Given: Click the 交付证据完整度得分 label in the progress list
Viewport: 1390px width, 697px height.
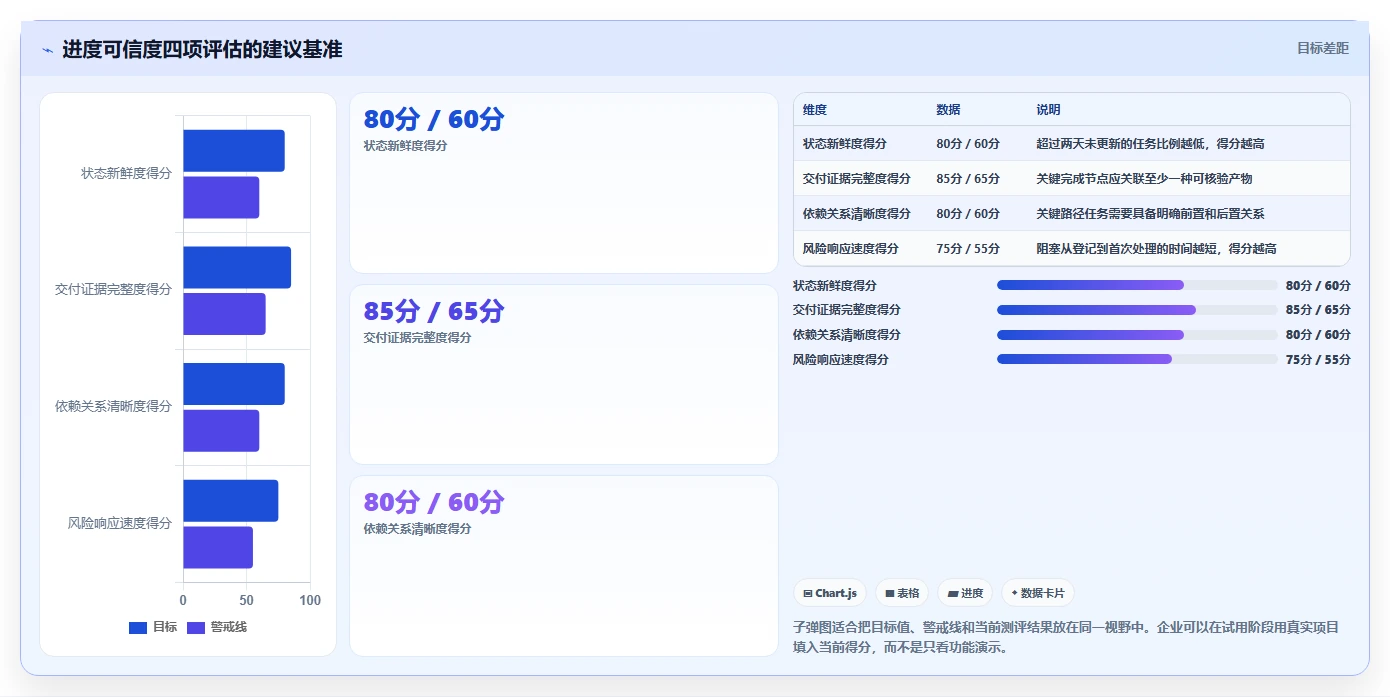Looking at the screenshot, I should [x=847, y=310].
